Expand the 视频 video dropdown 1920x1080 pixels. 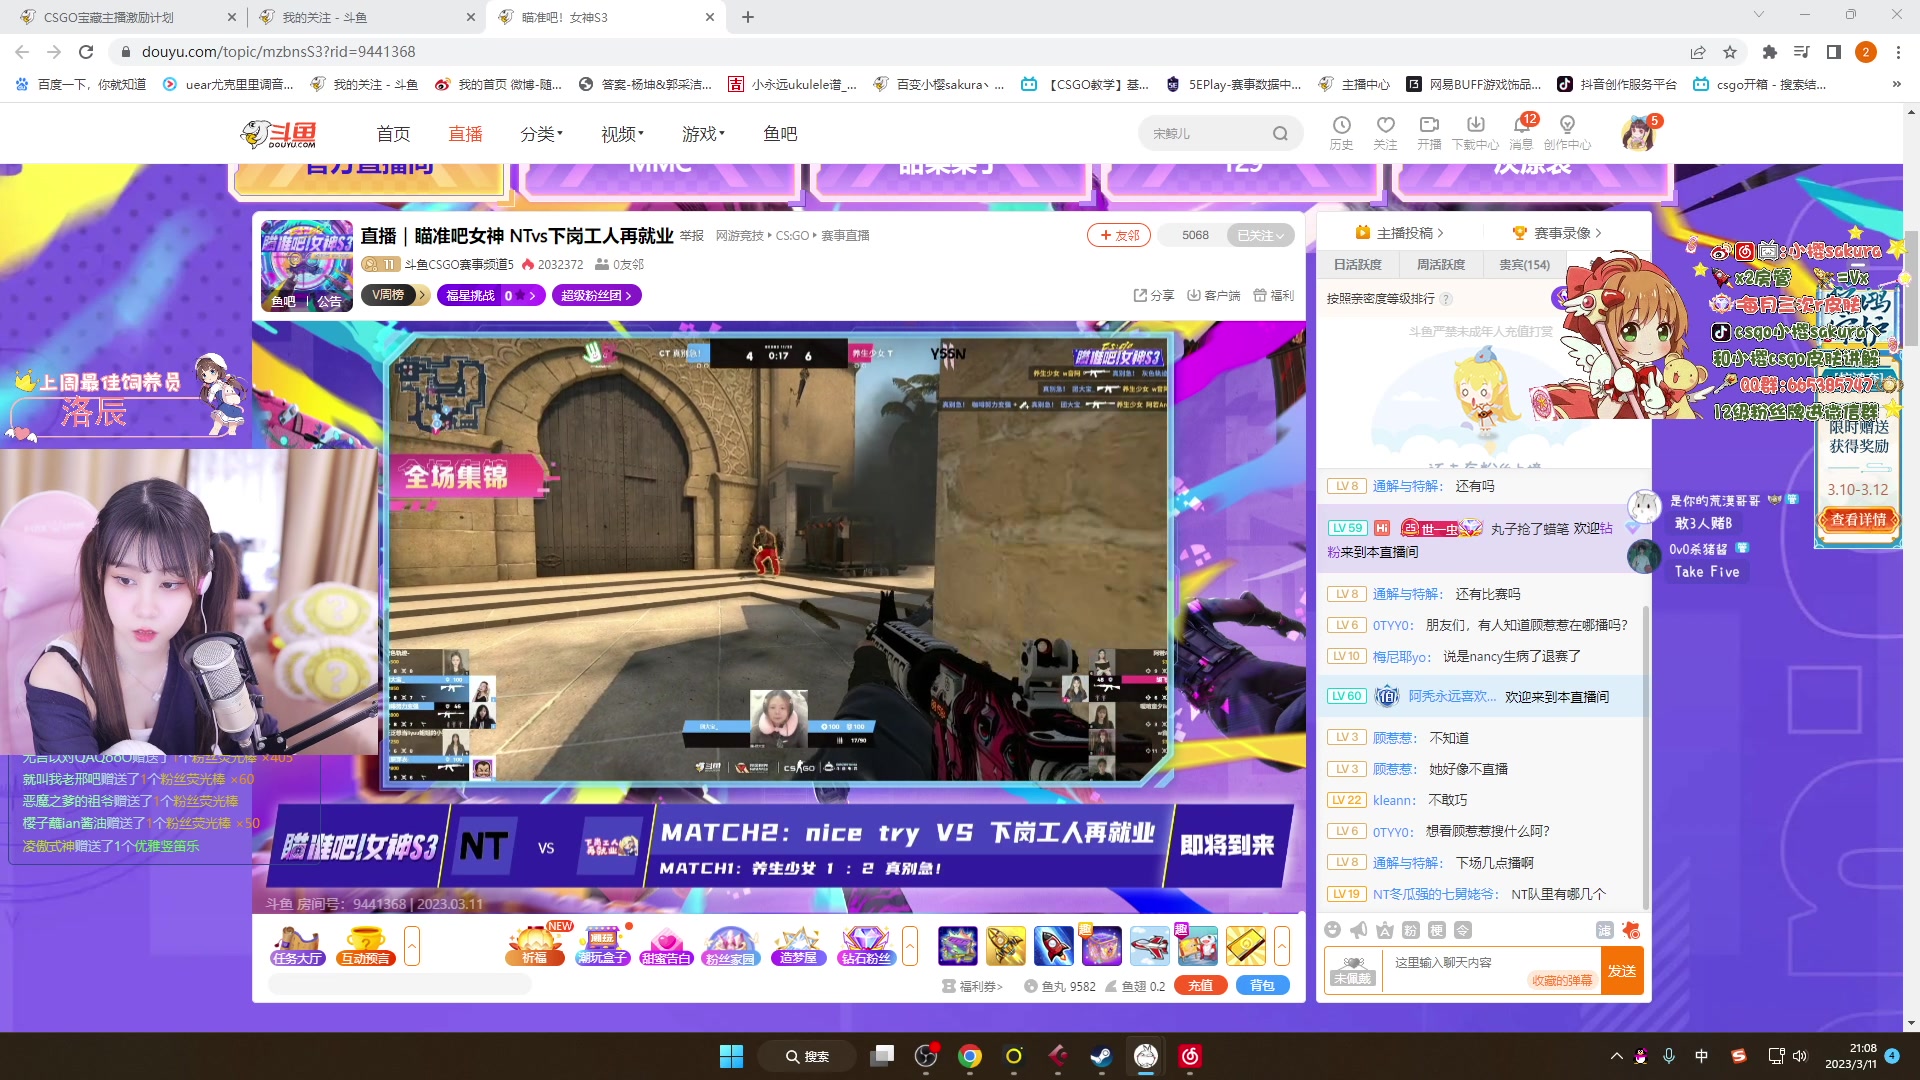(x=622, y=134)
